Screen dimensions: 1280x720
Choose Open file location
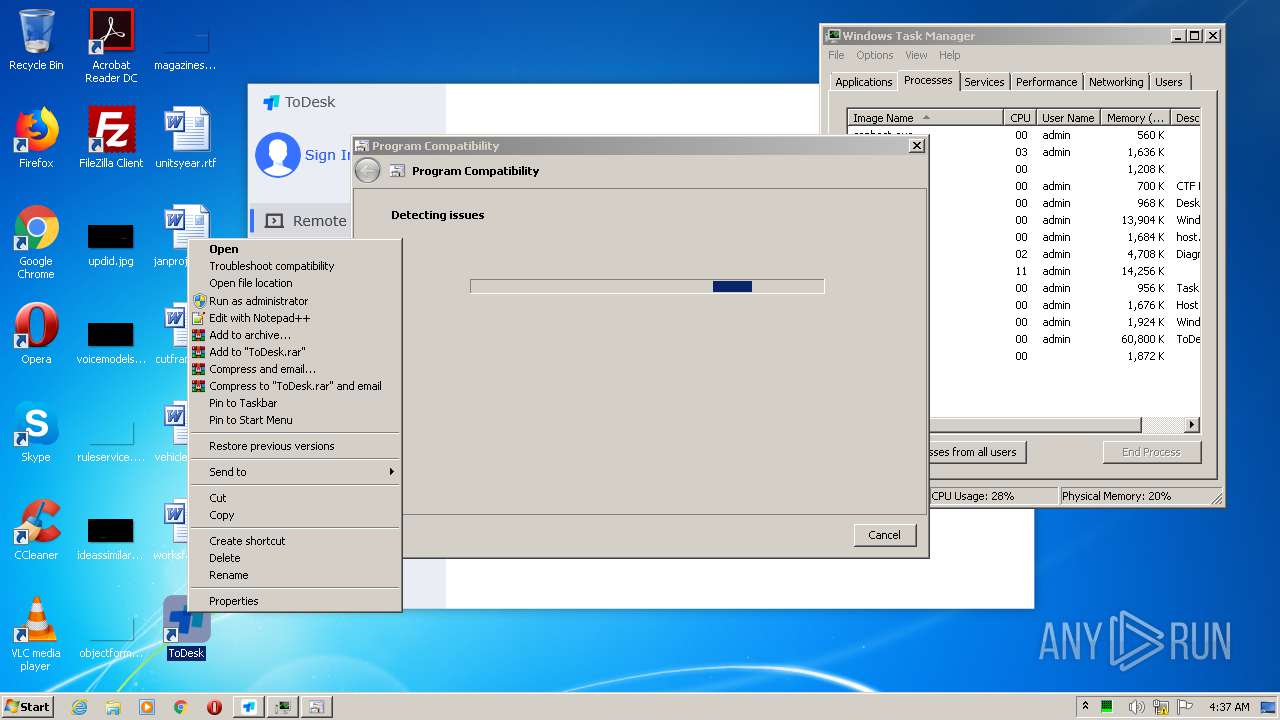pyautogui.click(x=295, y=283)
